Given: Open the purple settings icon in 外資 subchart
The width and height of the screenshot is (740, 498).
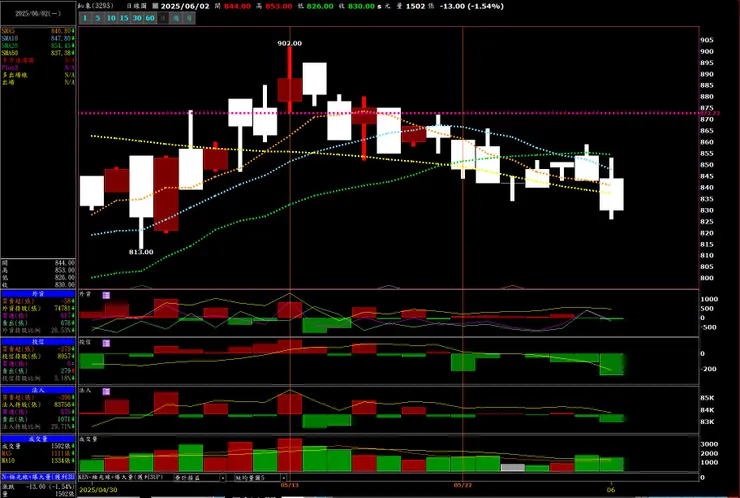Looking at the screenshot, I should click(106, 295).
